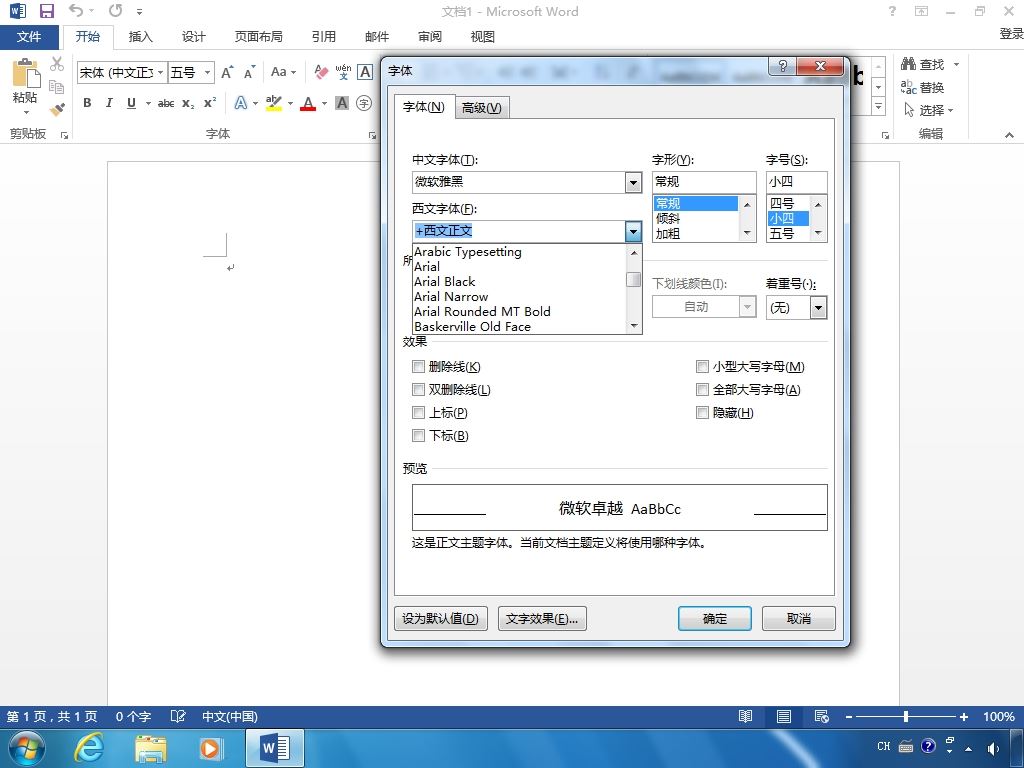
Task: Open Windows Explorer folder on taskbar
Action: (150, 748)
